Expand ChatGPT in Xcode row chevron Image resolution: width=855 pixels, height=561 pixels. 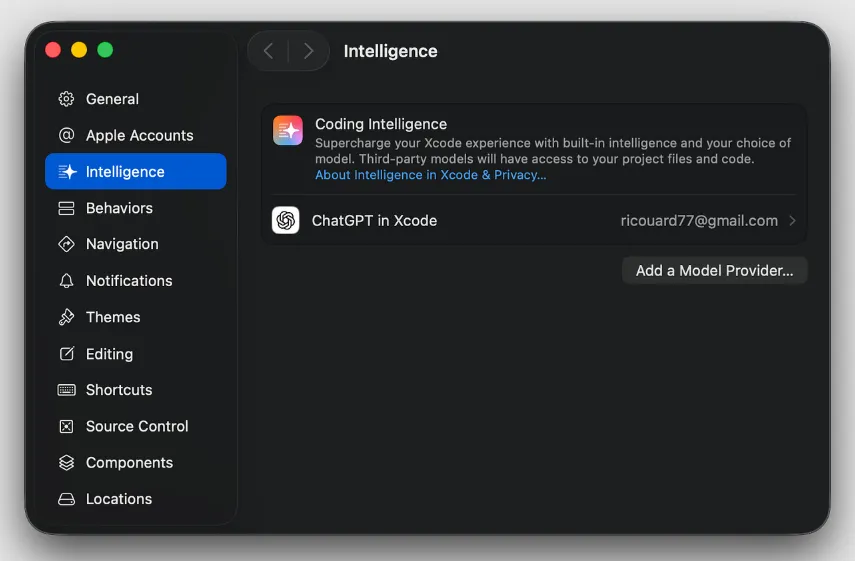pyautogui.click(x=792, y=221)
